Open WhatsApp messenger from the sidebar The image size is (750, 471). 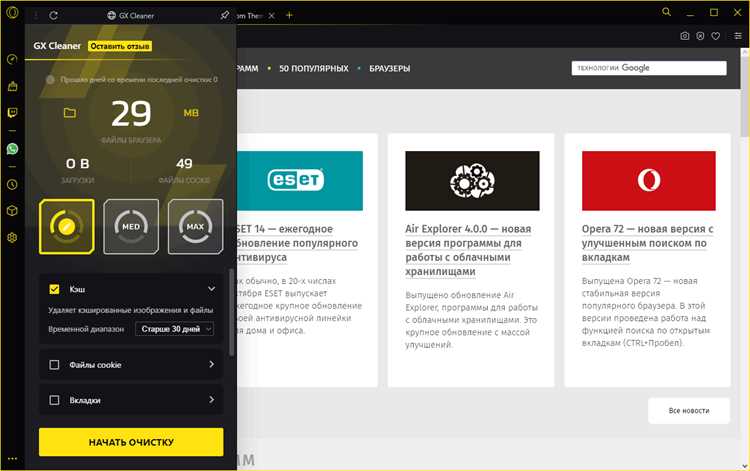pyautogui.click(x=12, y=149)
